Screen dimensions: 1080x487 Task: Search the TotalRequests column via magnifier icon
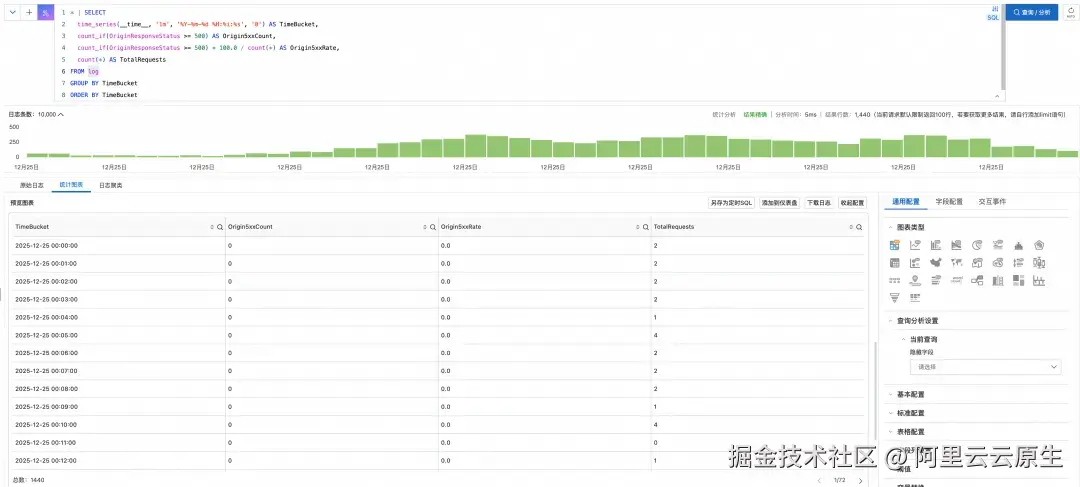tap(858, 227)
